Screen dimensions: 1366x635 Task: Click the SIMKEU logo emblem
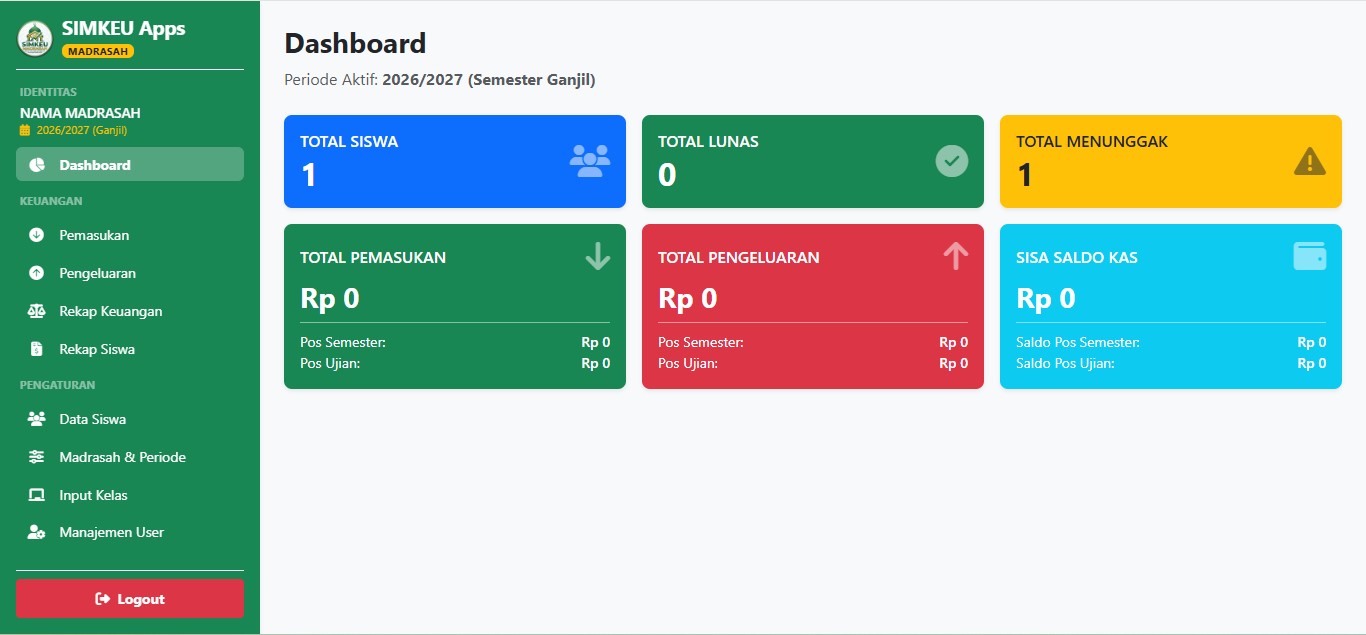(x=35, y=39)
